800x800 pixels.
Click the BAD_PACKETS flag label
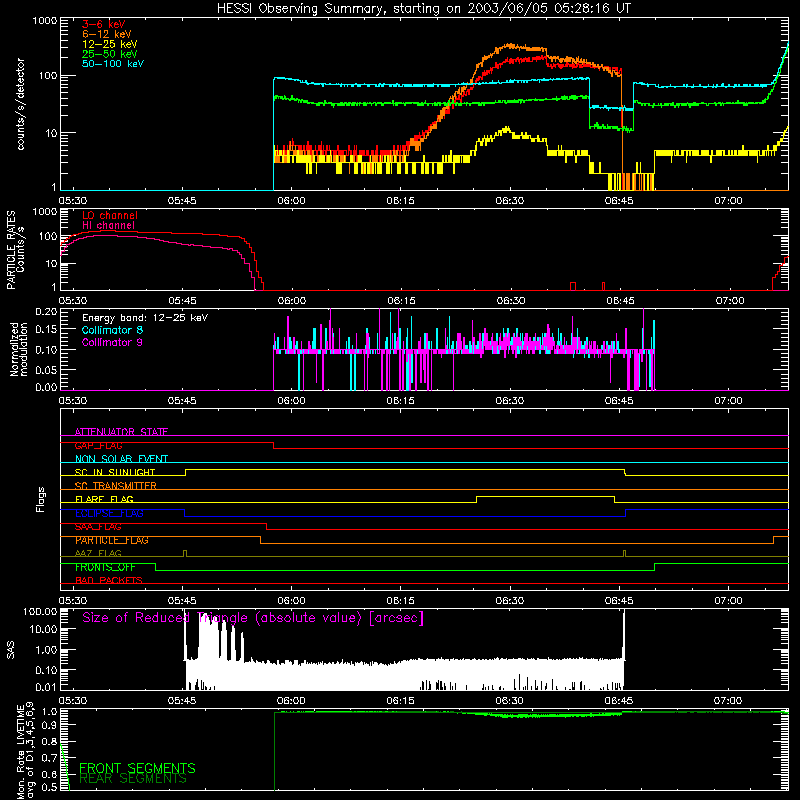(x=109, y=581)
